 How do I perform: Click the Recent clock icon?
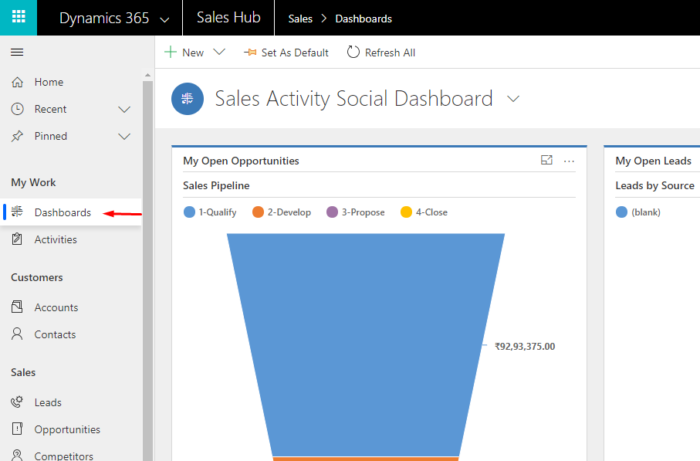click(17, 109)
